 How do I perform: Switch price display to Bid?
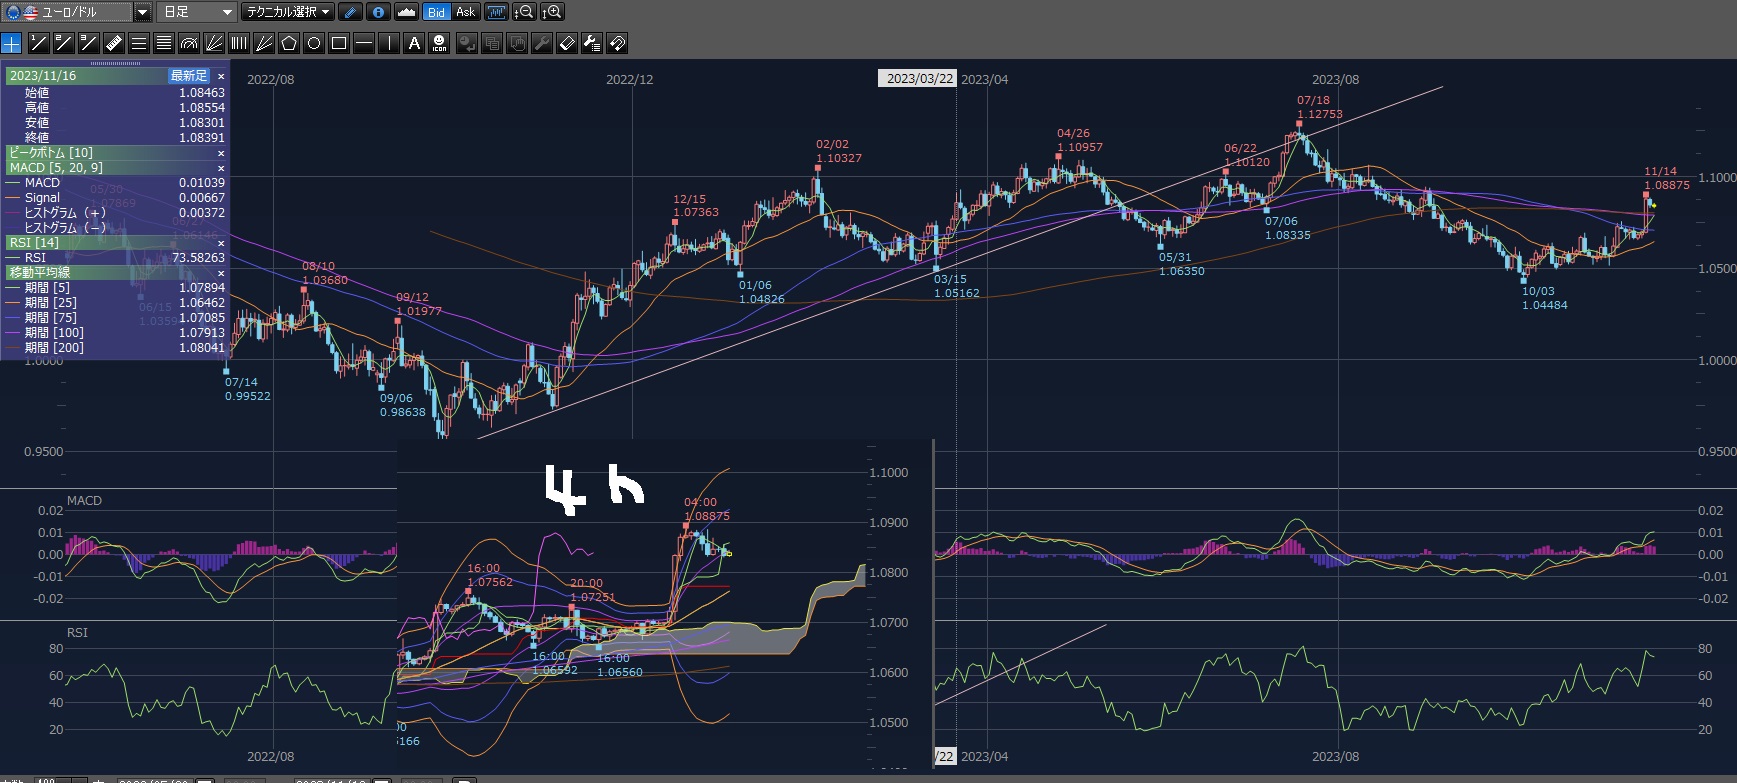point(436,12)
